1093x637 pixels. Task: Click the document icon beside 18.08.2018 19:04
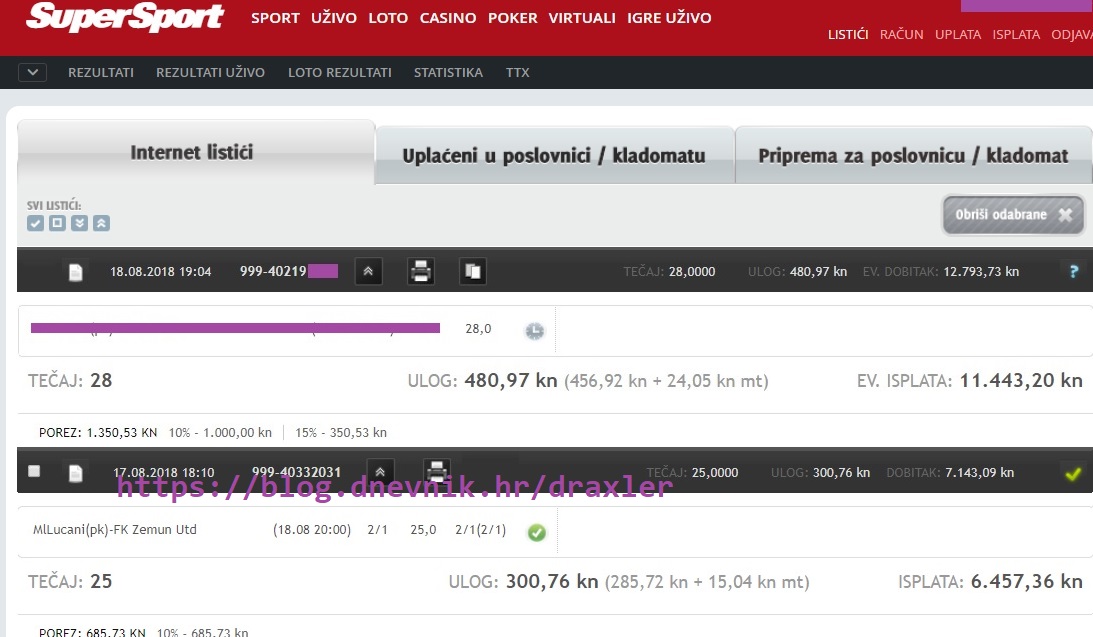point(75,272)
